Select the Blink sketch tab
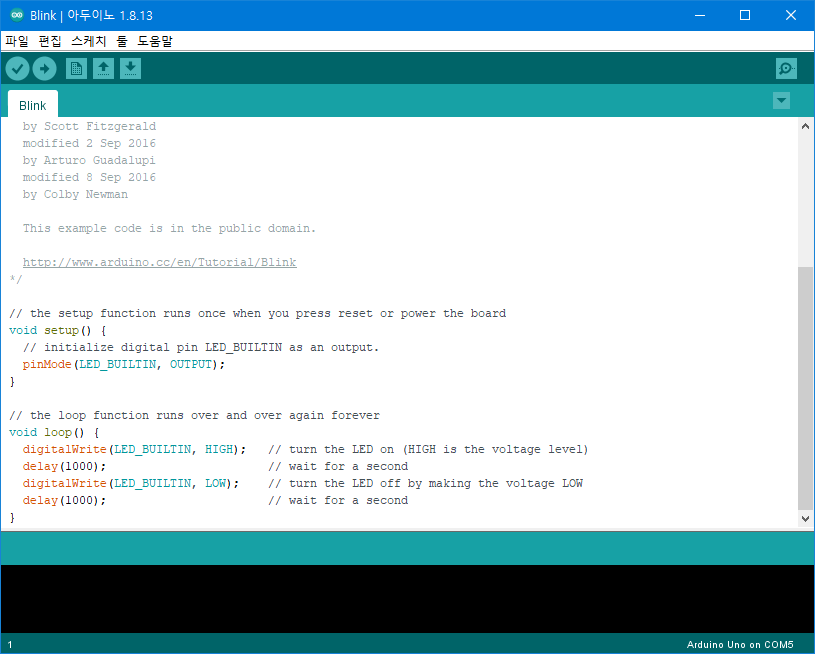The image size is (815, 654). (33, 106)
